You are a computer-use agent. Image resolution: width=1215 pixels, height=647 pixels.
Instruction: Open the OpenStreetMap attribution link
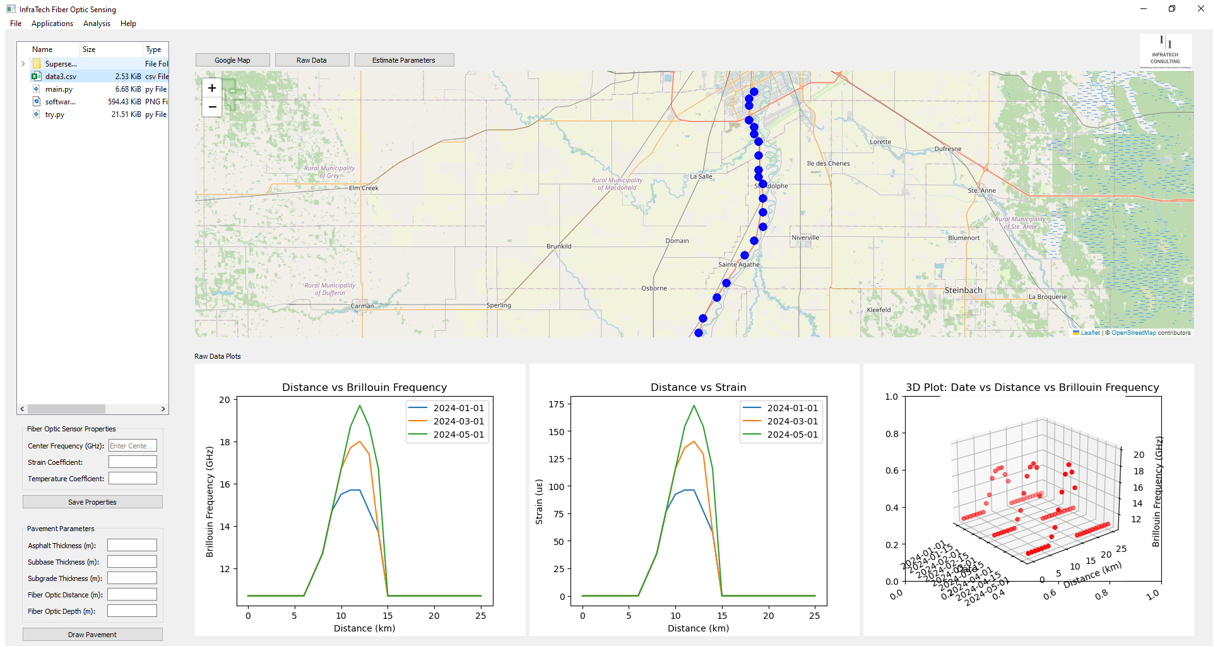[x=1133, y=333]
